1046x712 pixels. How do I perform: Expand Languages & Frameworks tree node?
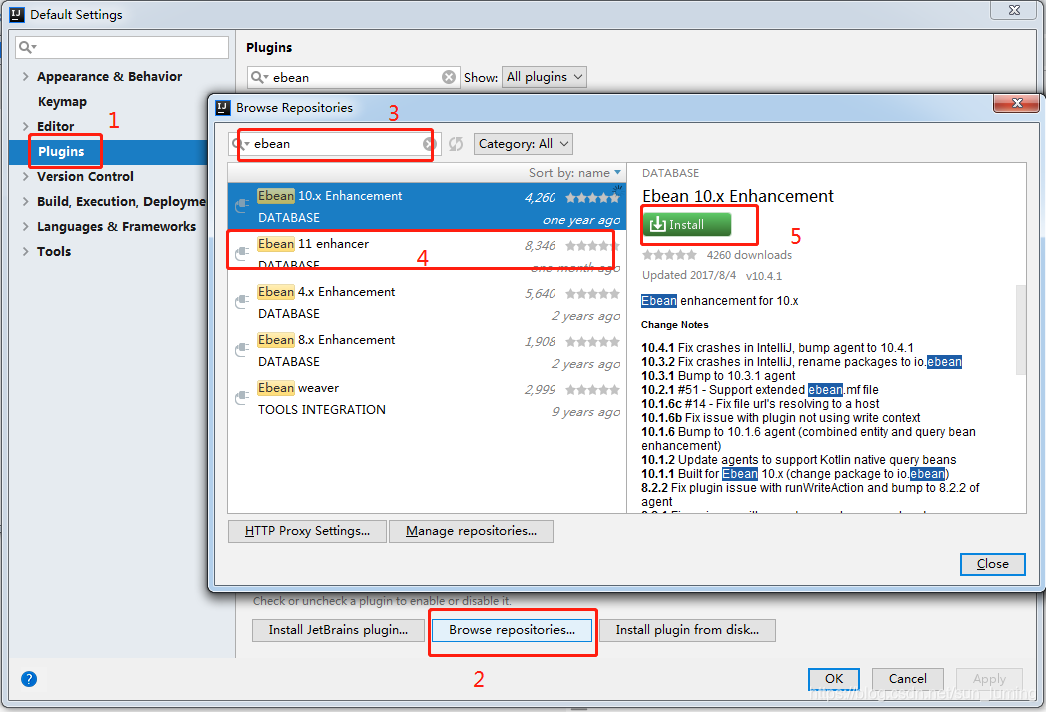point(25,226)
